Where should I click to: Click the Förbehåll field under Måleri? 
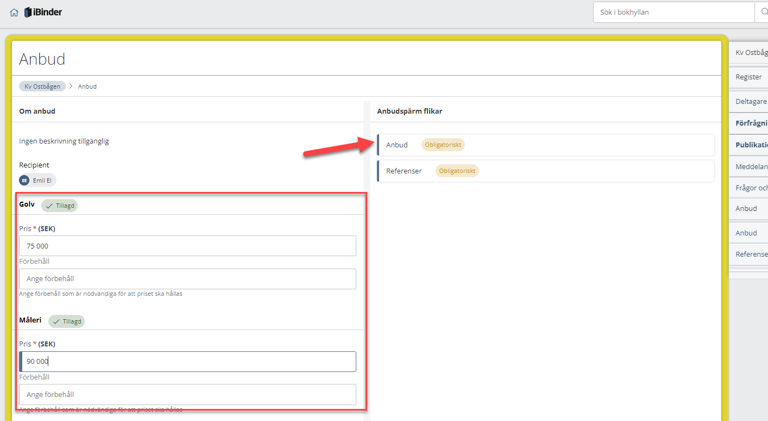[188, 395]
